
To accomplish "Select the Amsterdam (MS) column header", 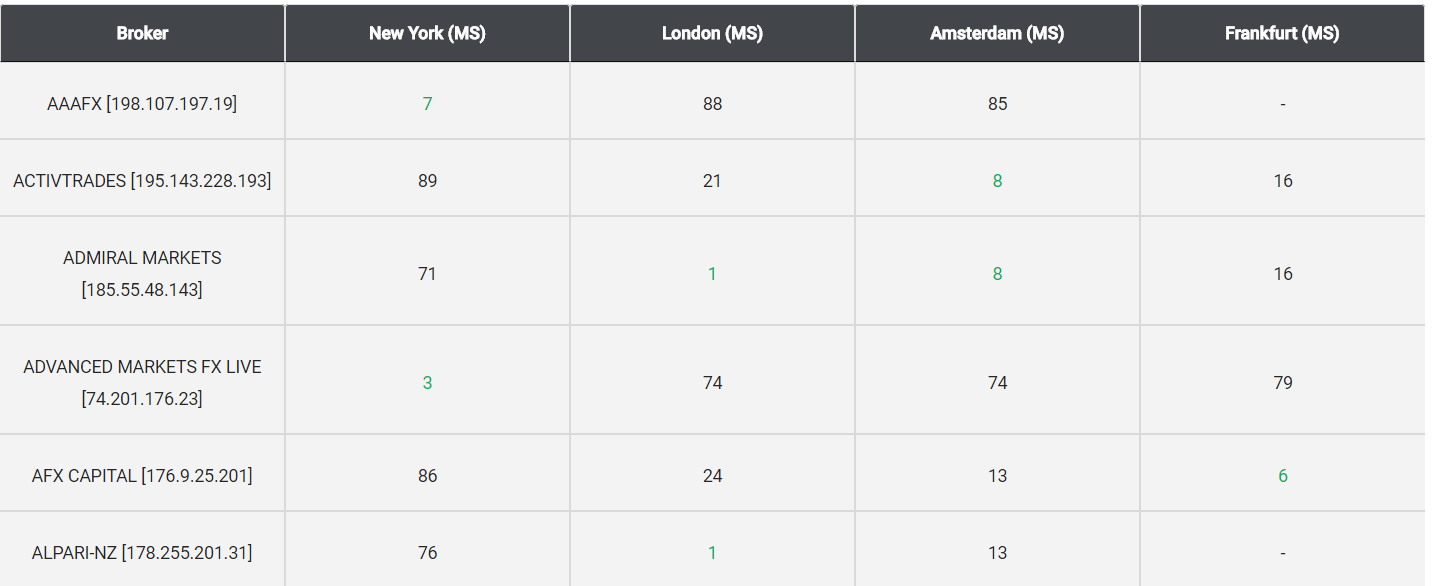I will pyautogui.click(x=997, y=33).
